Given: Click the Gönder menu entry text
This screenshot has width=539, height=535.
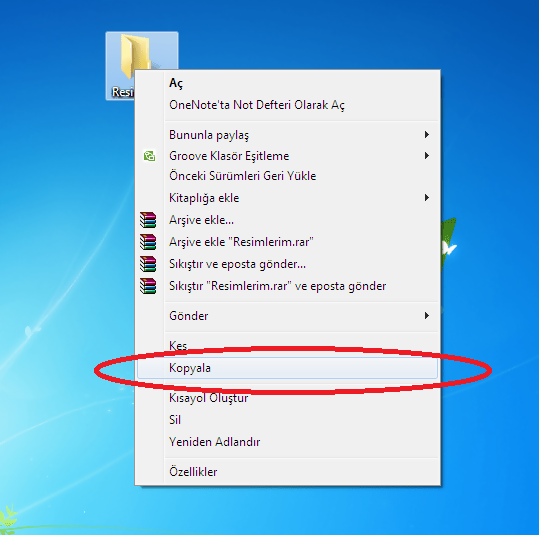Looking at the screenshot, I should [x=189, y=316].
